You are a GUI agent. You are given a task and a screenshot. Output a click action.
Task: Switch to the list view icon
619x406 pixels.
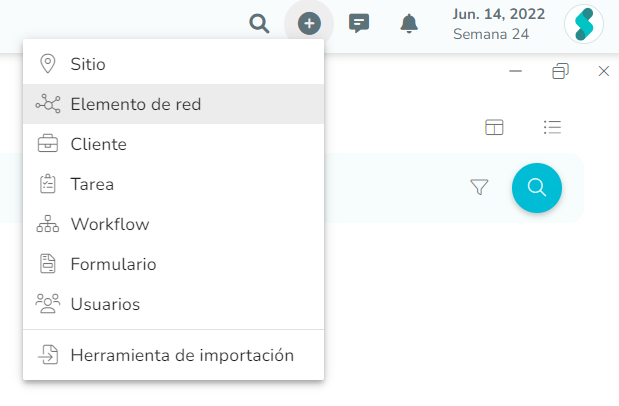552,127
